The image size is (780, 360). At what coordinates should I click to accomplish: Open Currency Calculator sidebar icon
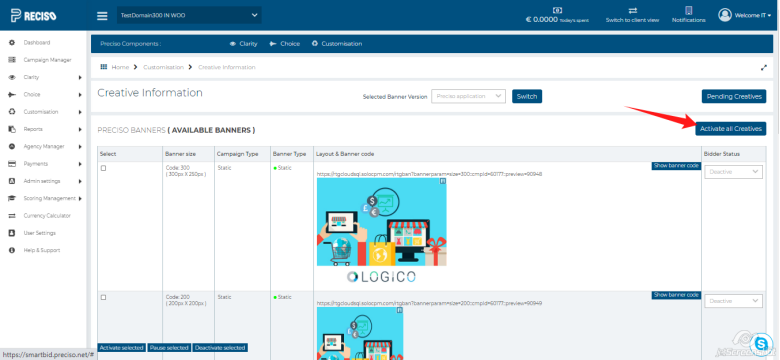[12, 216]
